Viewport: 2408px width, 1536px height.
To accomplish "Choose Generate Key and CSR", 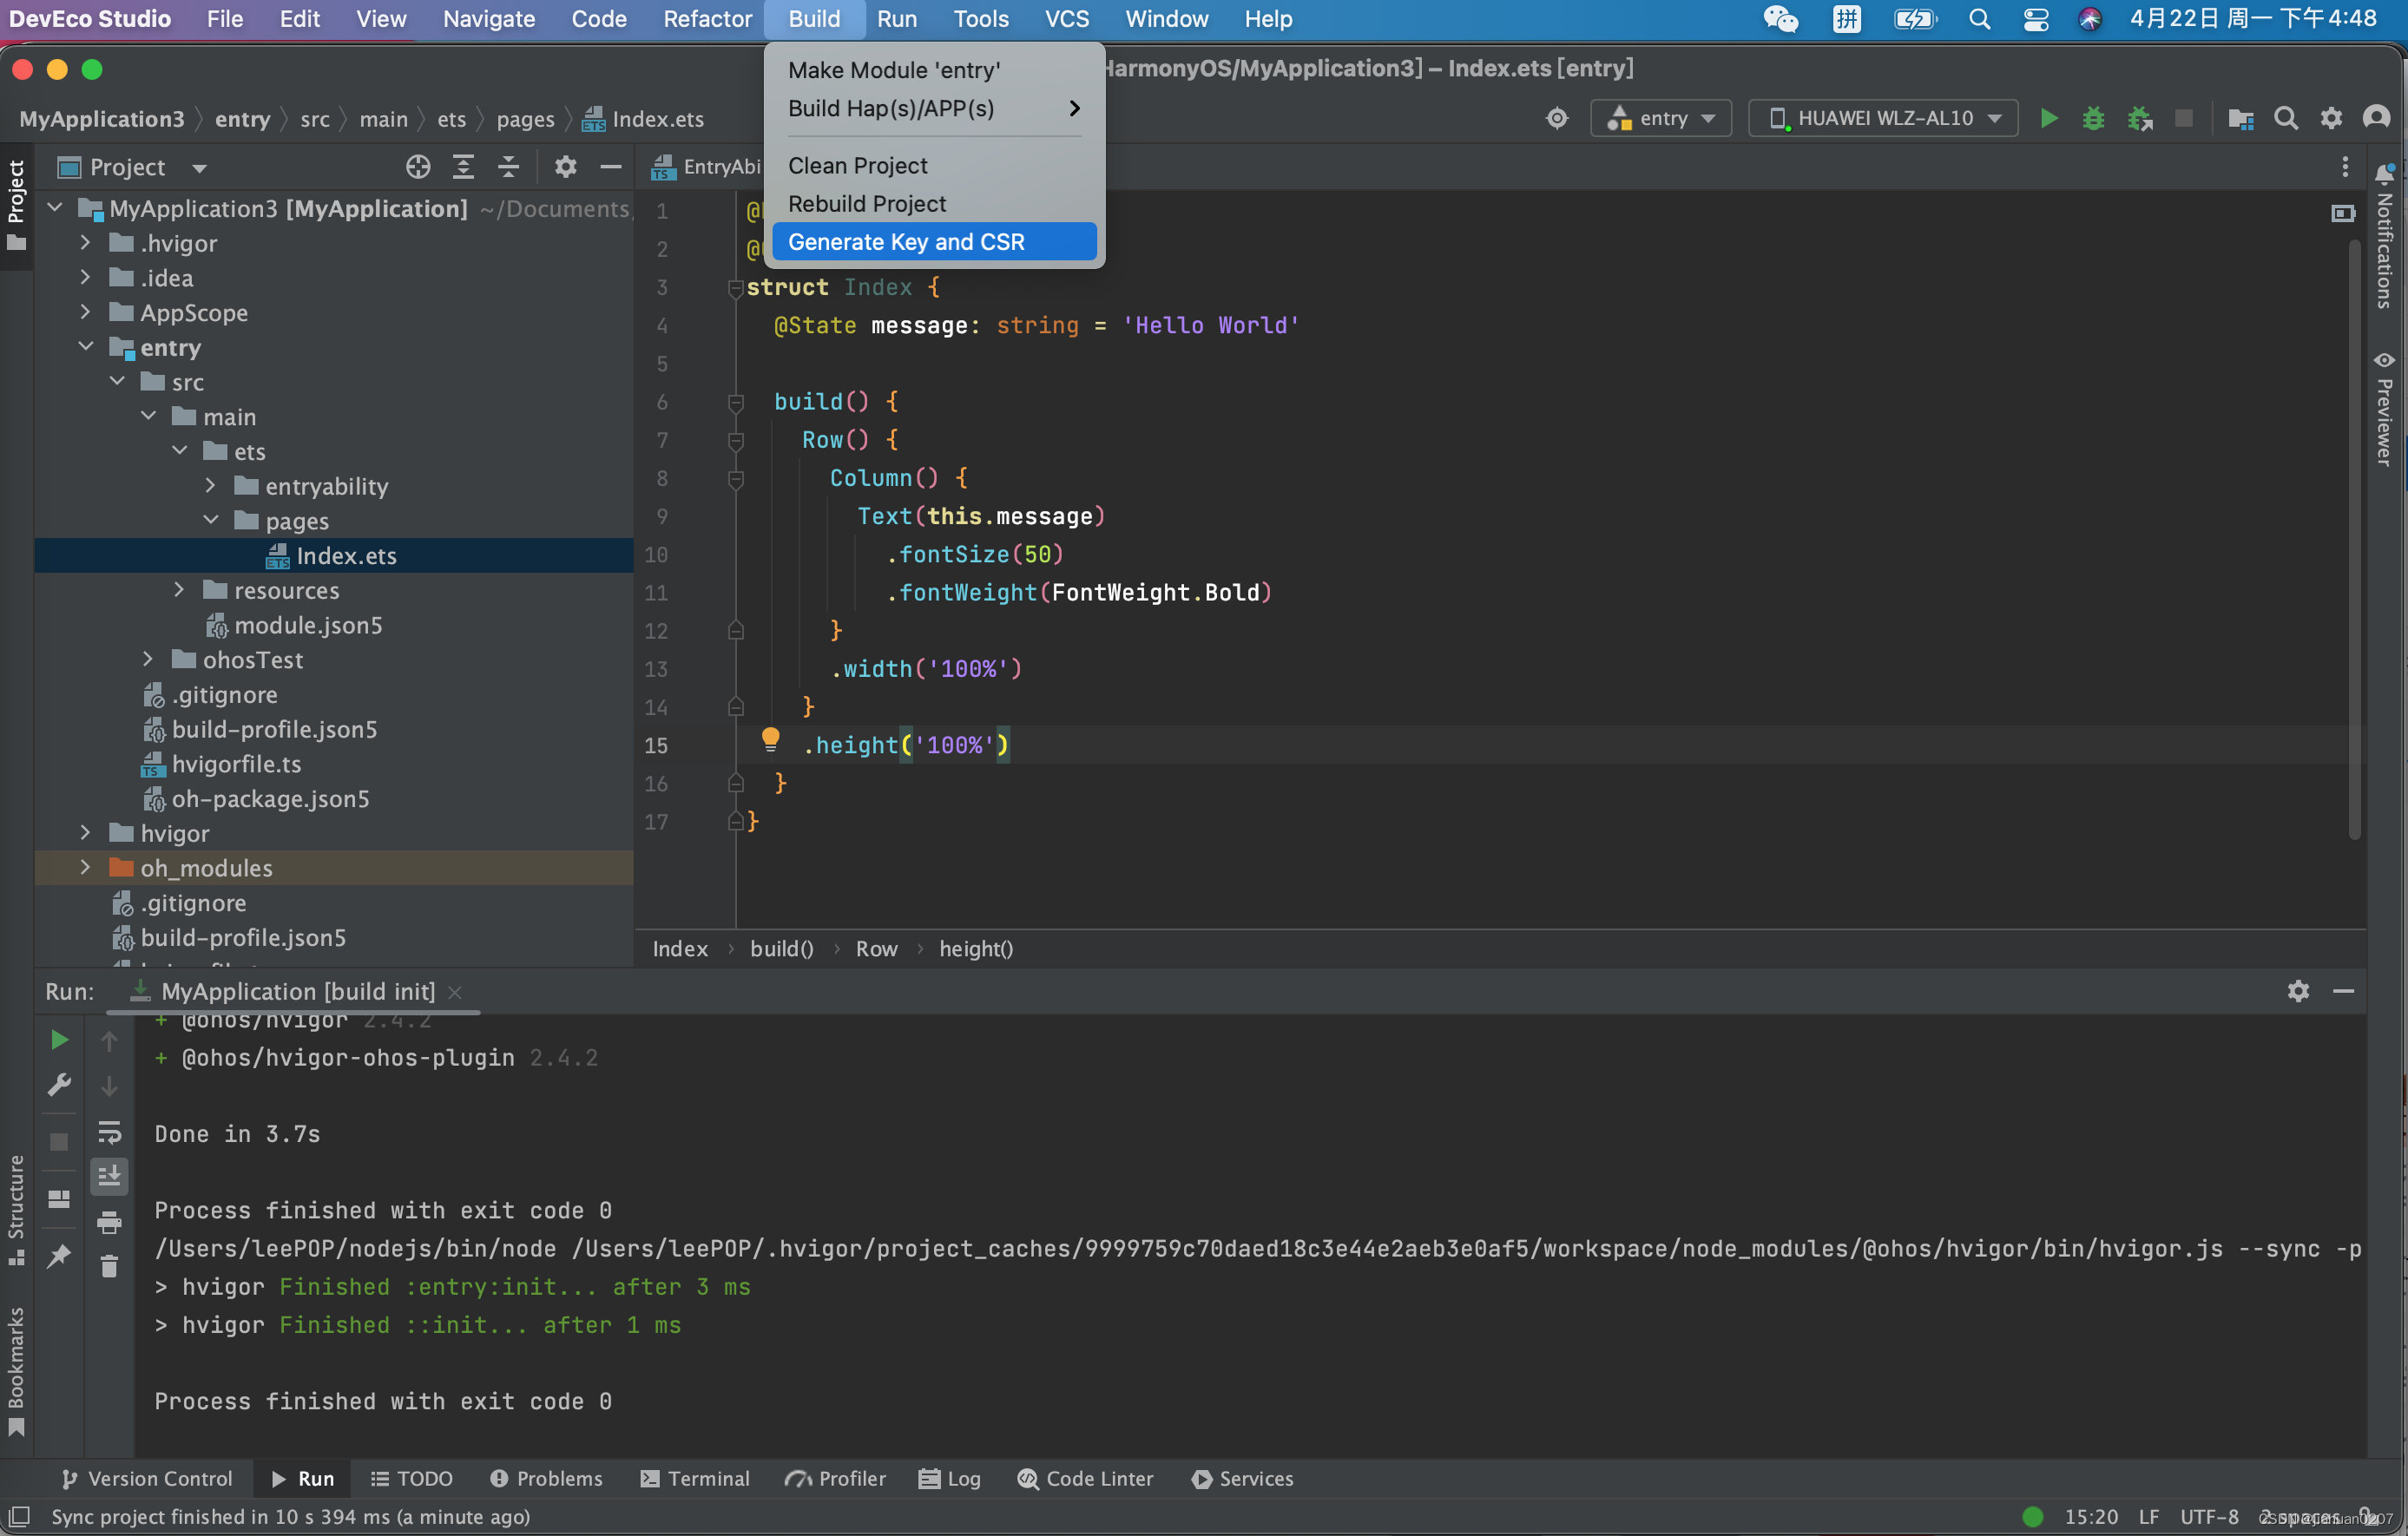I will click(934, 242).
